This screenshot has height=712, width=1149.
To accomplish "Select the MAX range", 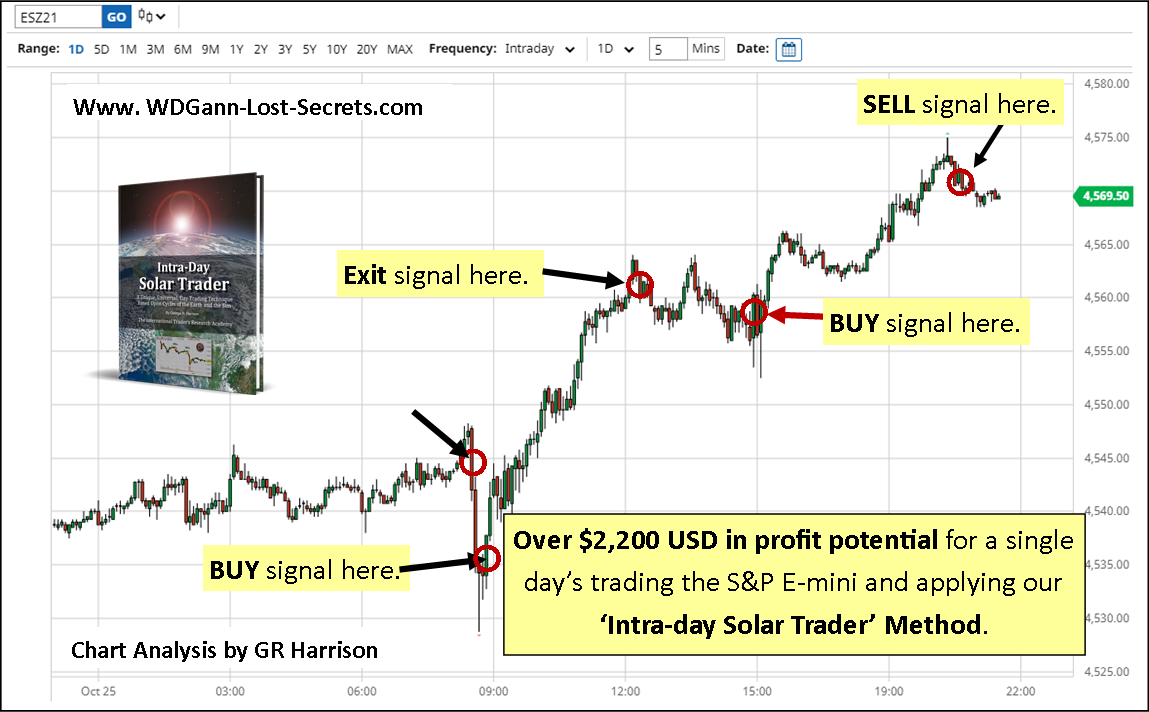I will point(399,49).
